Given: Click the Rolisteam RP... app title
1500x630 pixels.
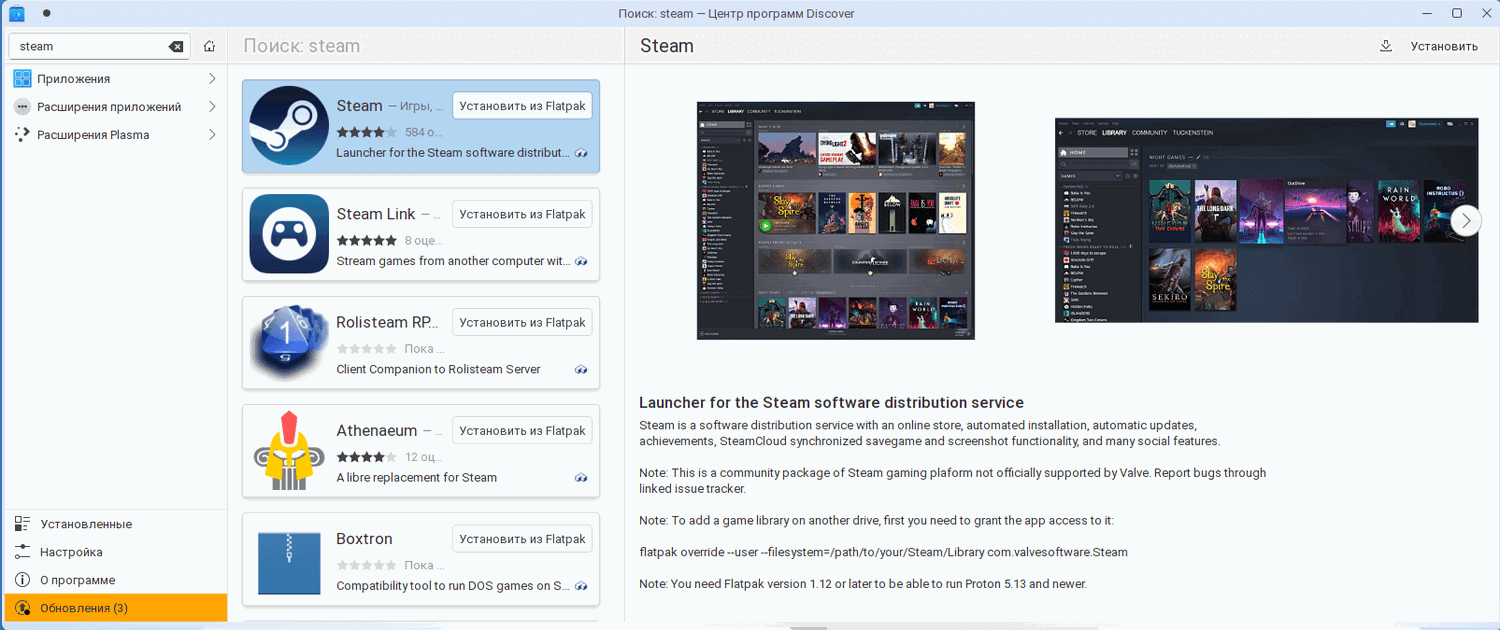Looking at the screenshot, I should pyautogui.click(x=386, y=322).
